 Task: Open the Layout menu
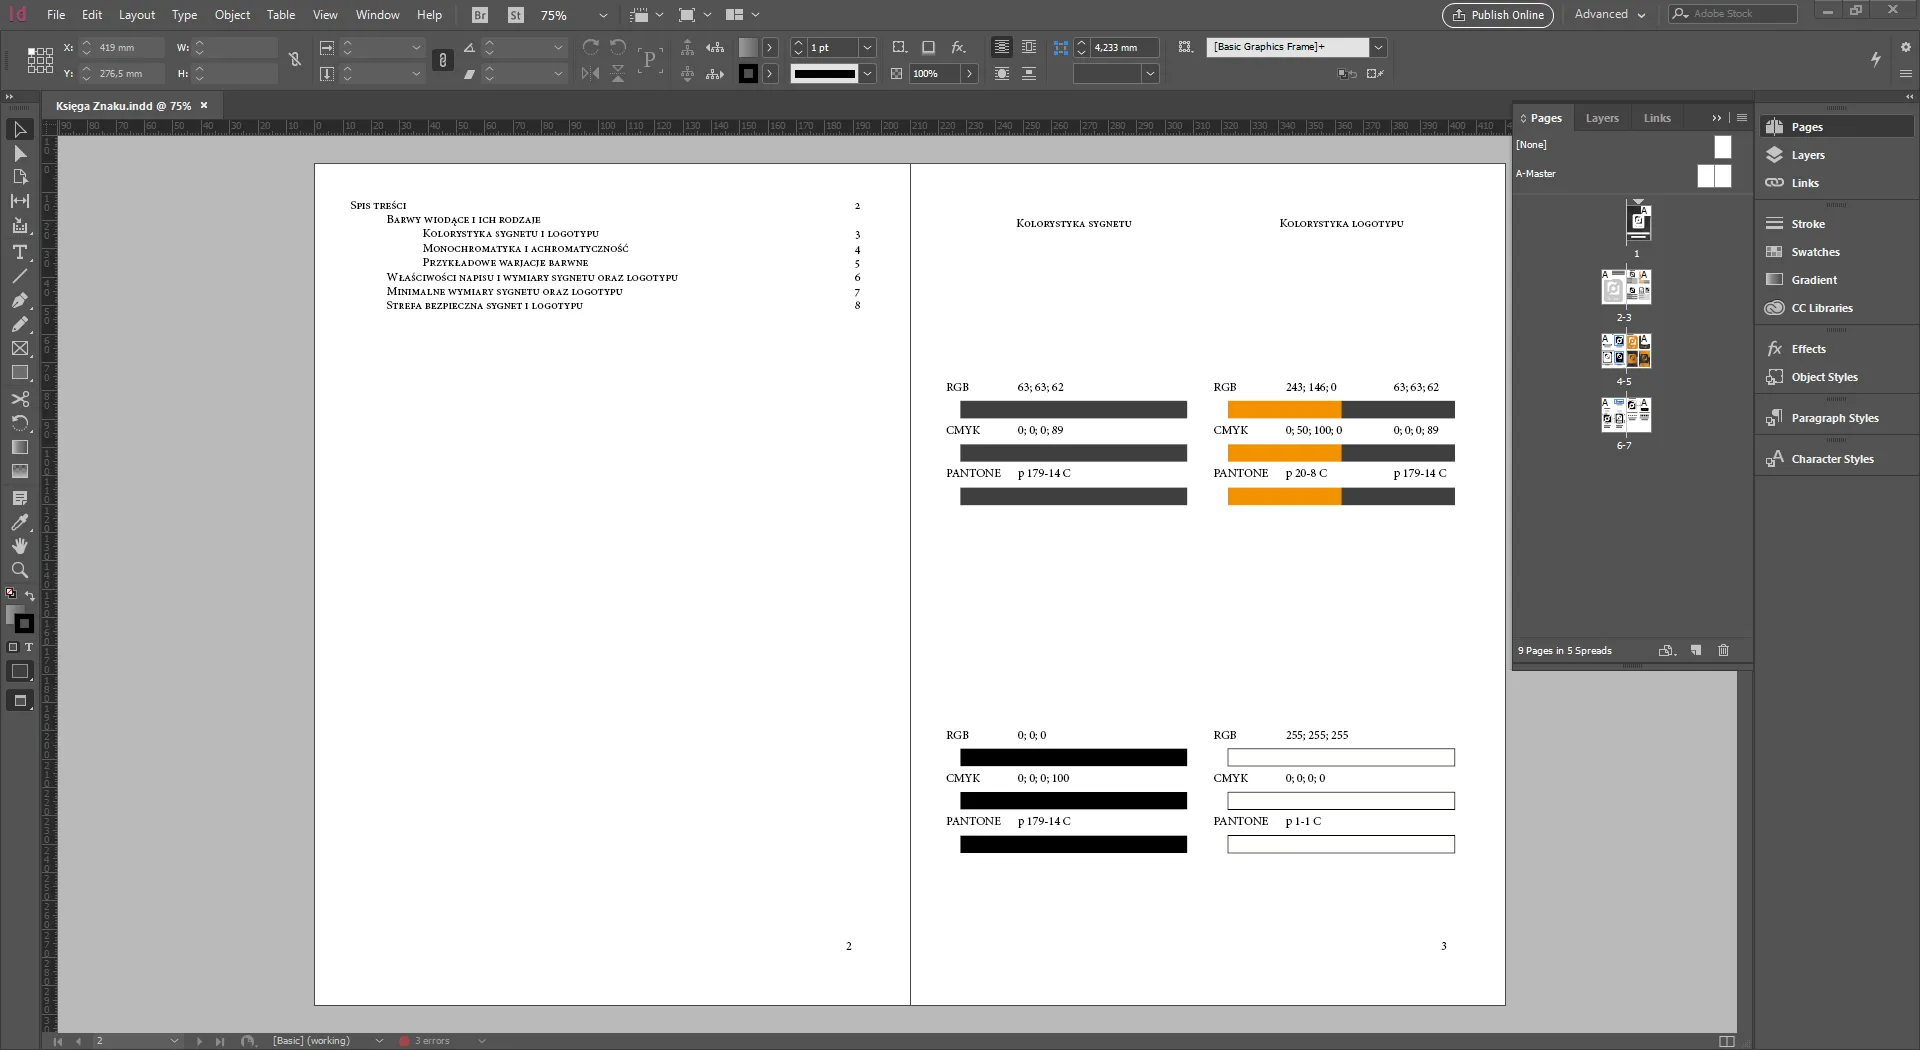(x=137, y=15)
